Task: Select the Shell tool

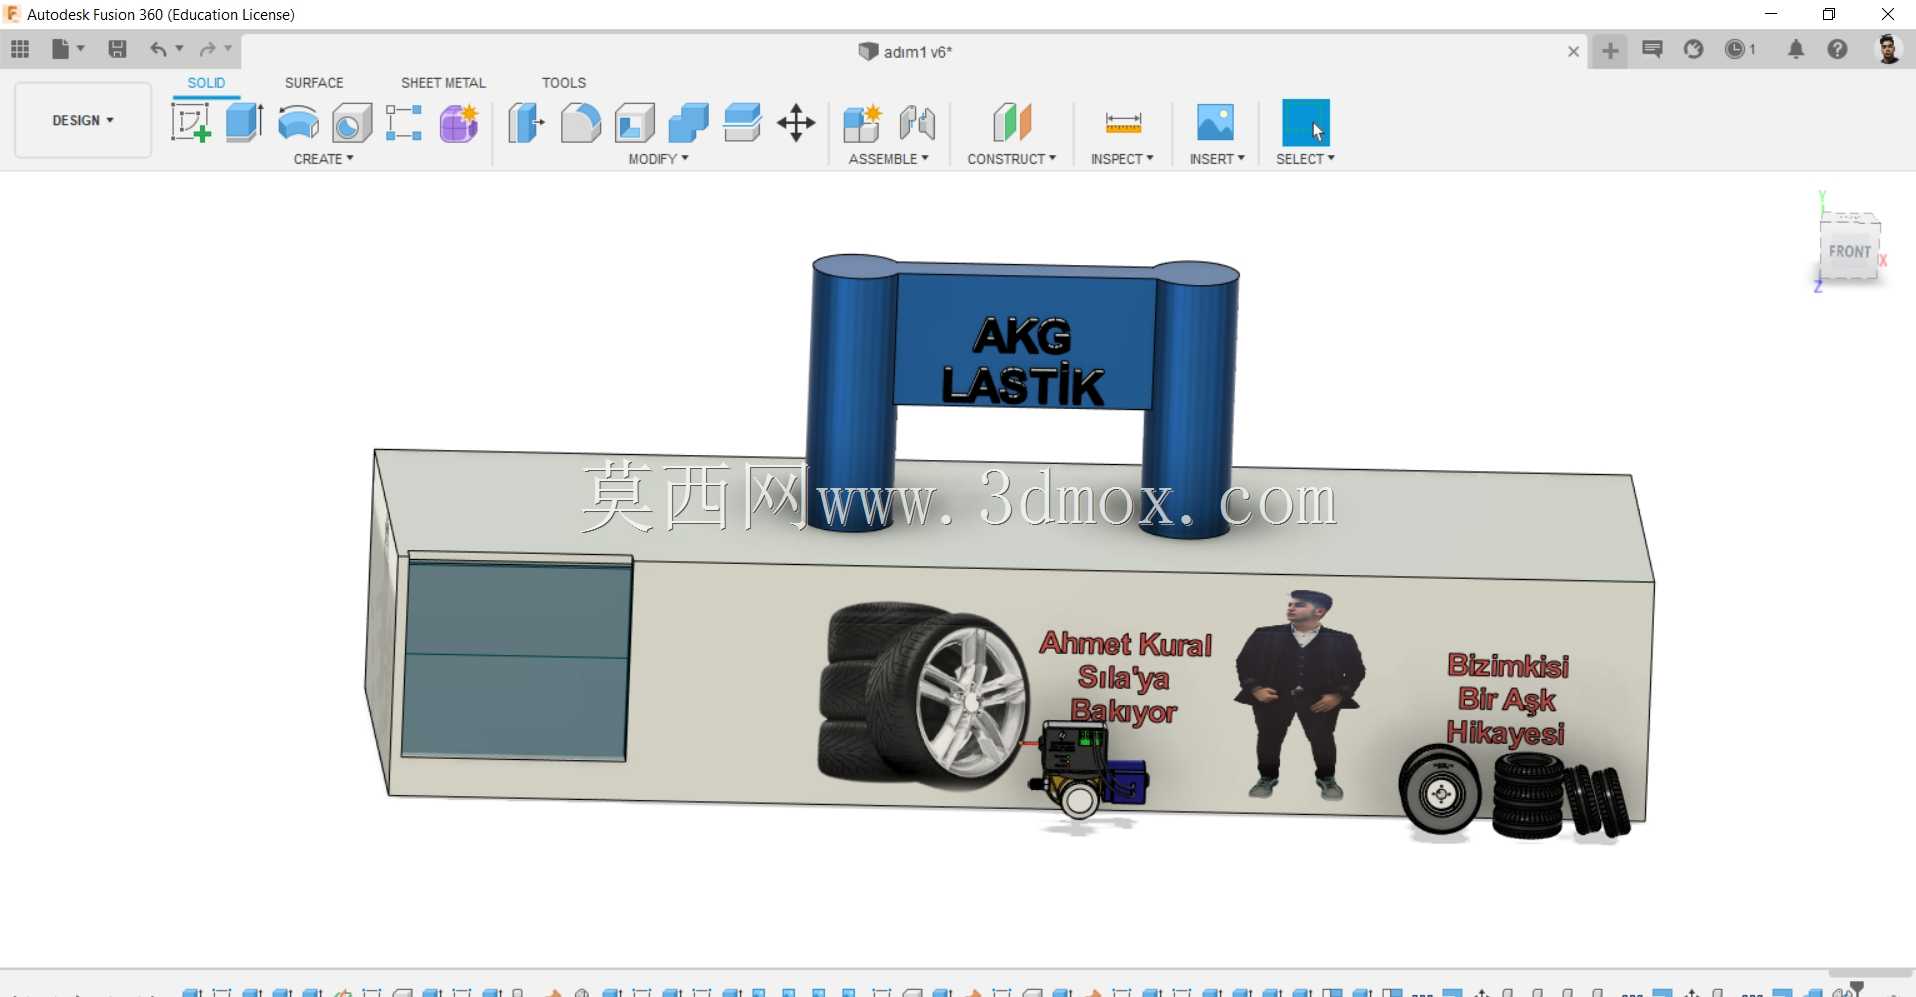Action: pyautogui.click(x=635, y=123)
